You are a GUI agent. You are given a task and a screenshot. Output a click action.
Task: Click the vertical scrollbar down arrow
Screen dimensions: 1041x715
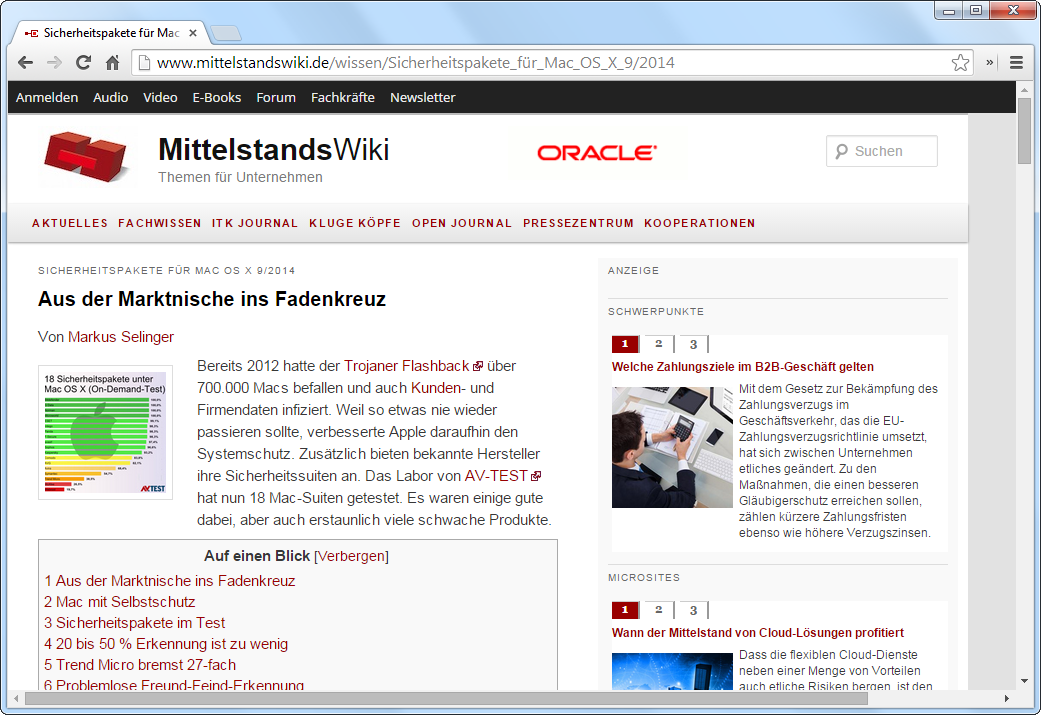[x=1024, y=681]
